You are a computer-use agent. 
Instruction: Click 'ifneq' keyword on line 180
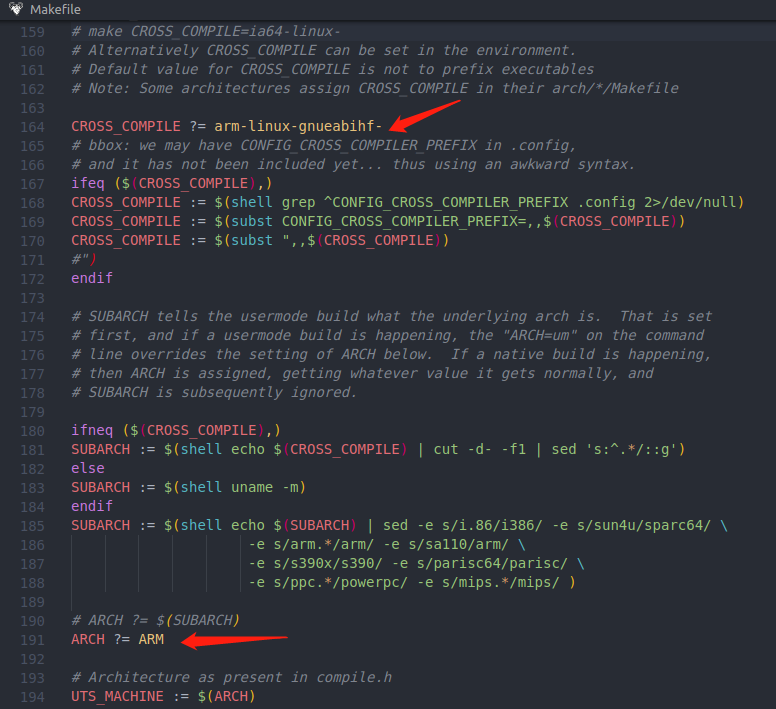coord(92,430)
